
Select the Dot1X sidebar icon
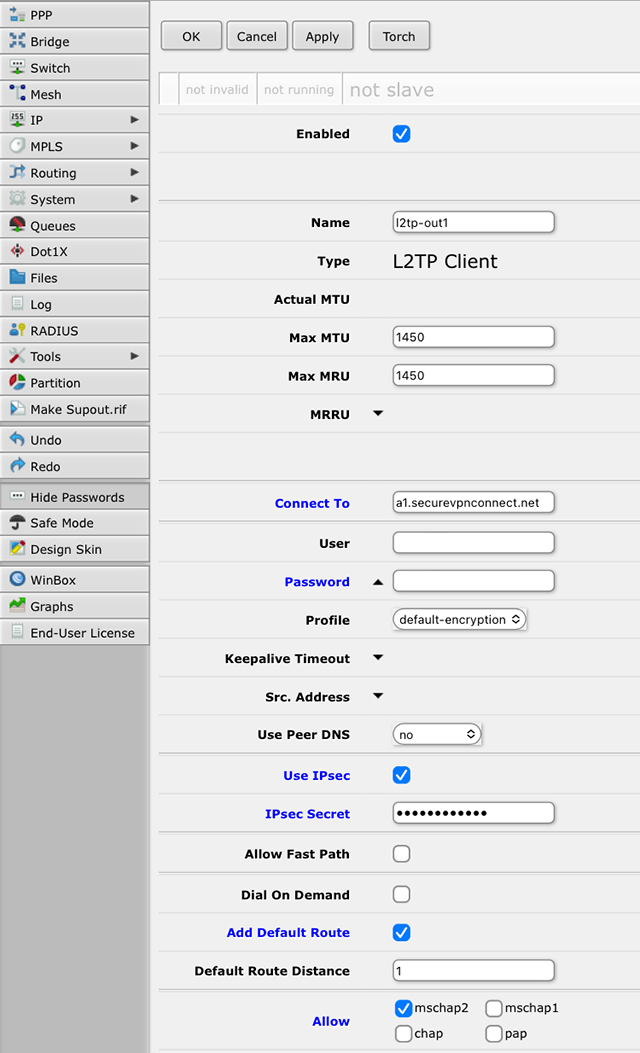tap(17, 251)
